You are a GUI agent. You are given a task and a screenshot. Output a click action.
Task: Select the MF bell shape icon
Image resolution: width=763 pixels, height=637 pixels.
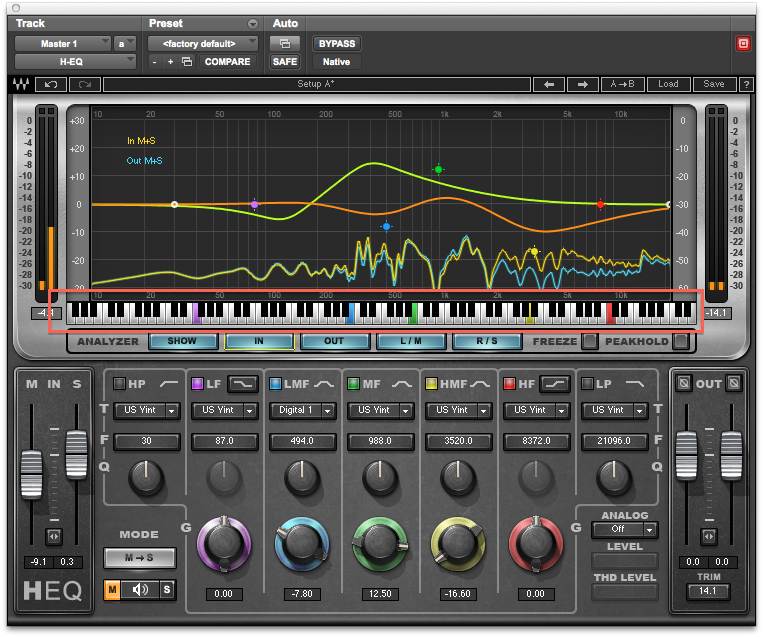402,384
